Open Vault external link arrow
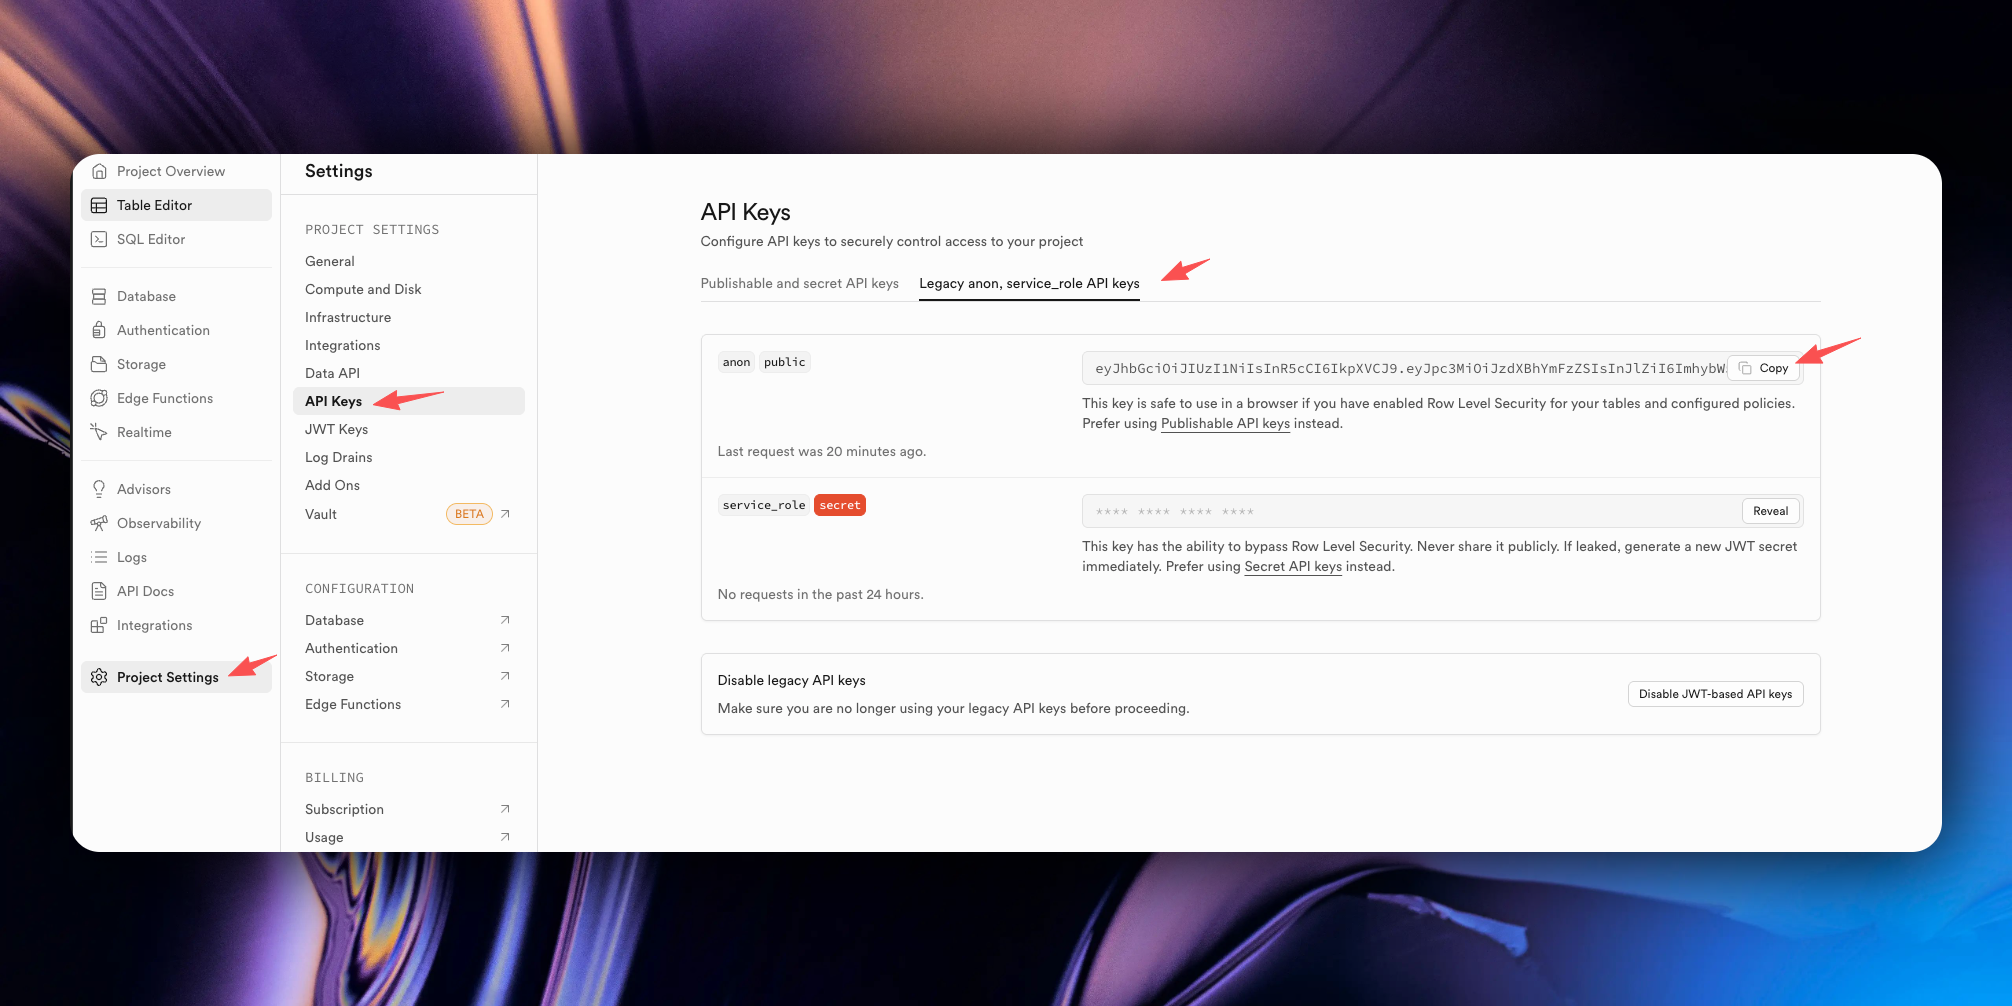This screenshot has height=1006, width=2012. 505,514
